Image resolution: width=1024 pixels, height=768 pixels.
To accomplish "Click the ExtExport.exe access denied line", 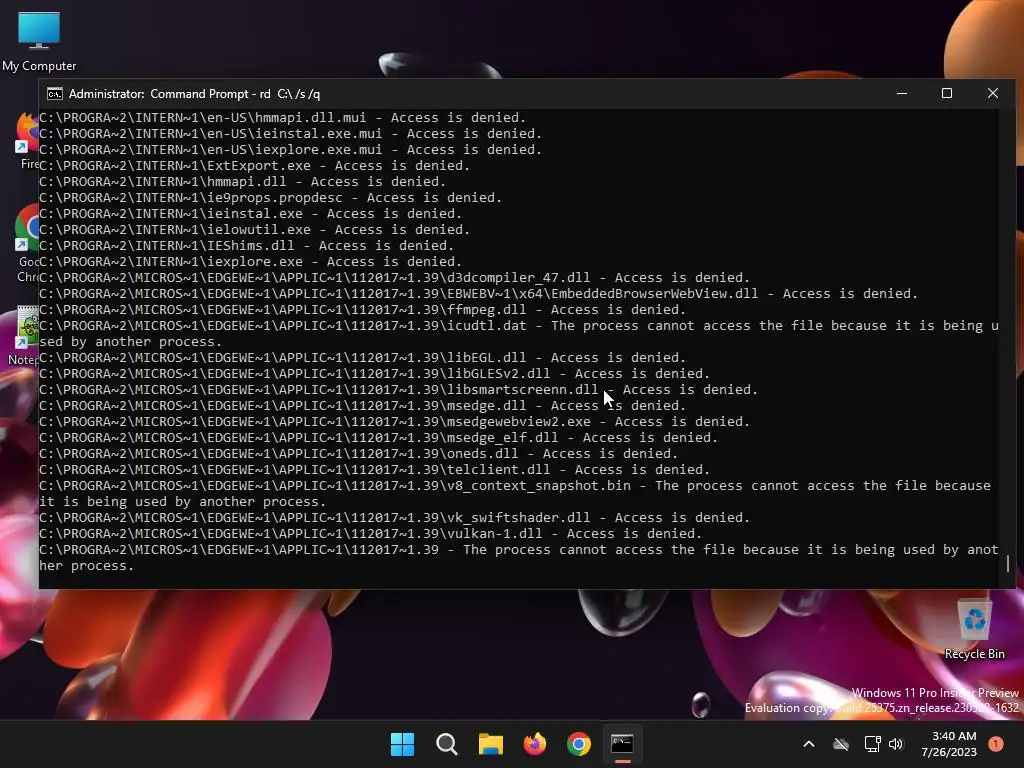I will 255,165.
